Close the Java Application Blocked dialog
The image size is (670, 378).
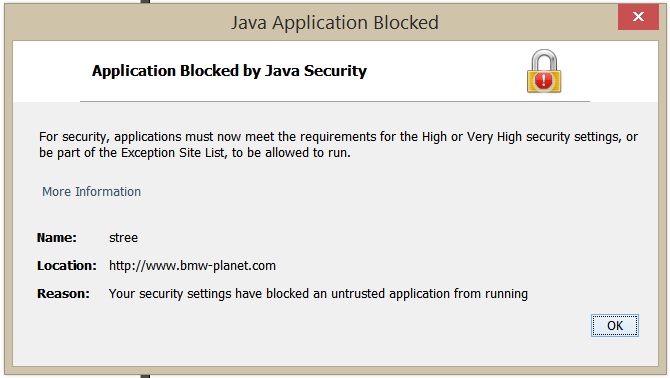click(638, 17)
